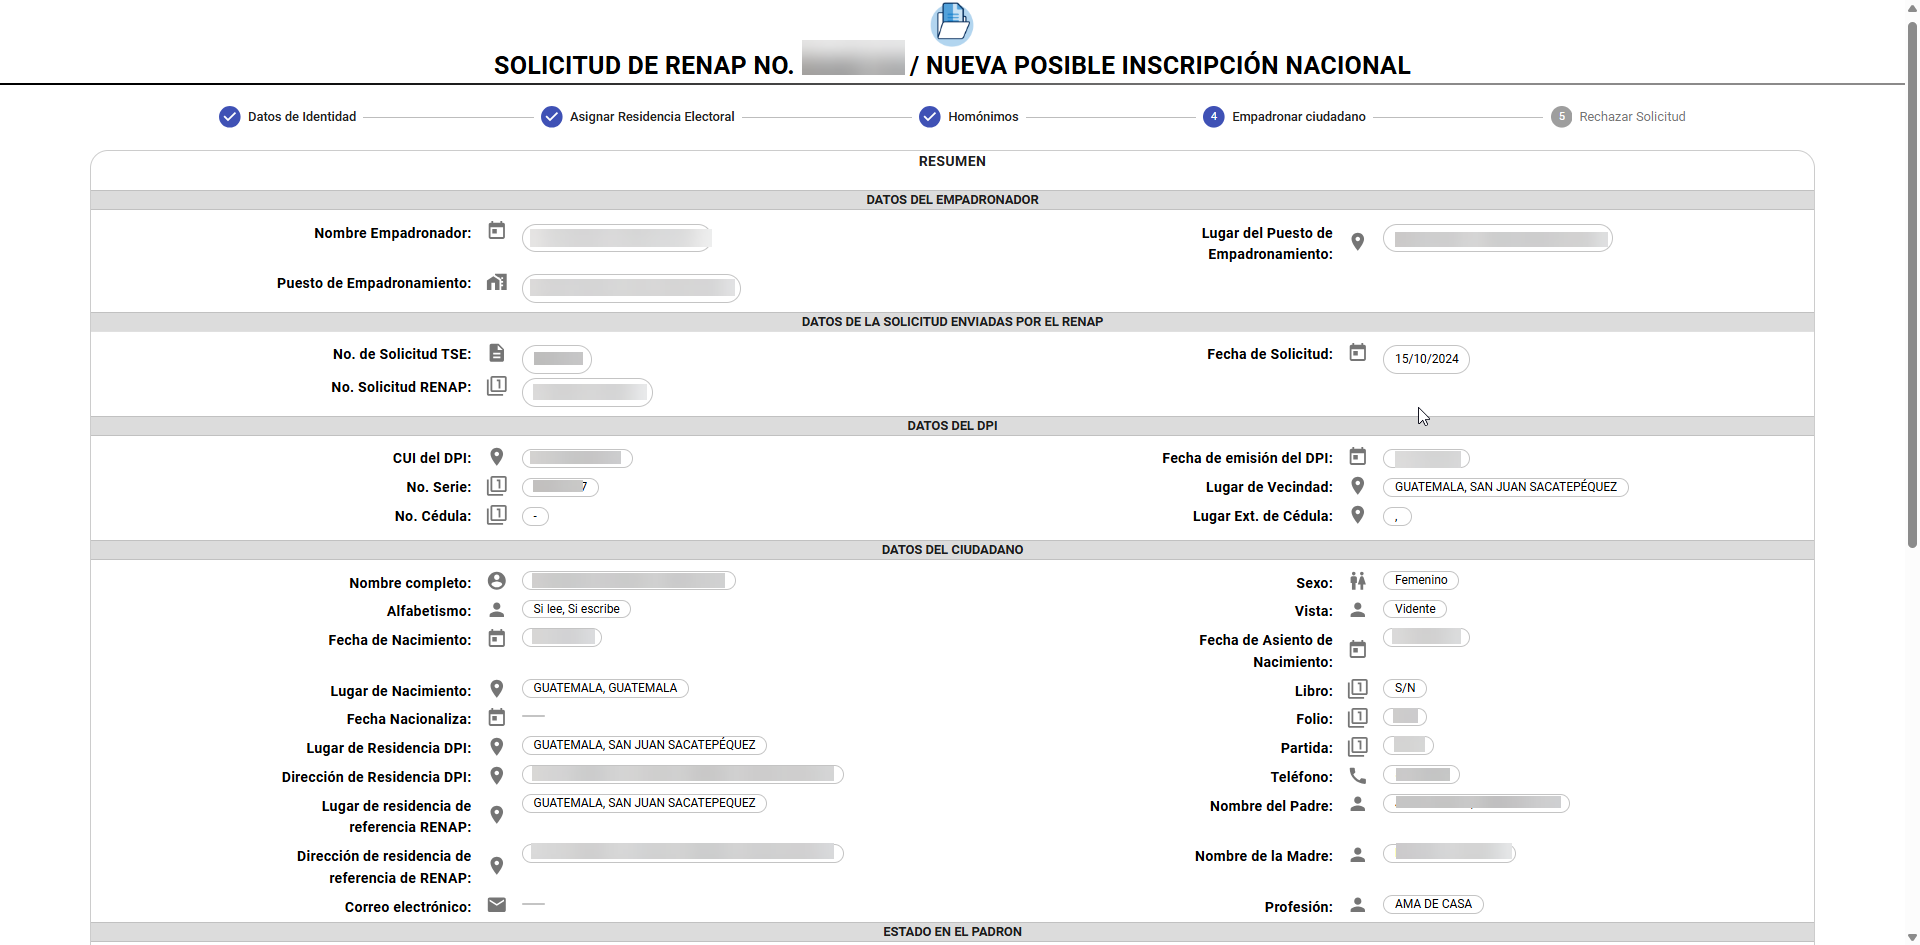This screenshot has width=1920, height=945.
Task: Click the book icon next to Libro
Action: 1357,689
